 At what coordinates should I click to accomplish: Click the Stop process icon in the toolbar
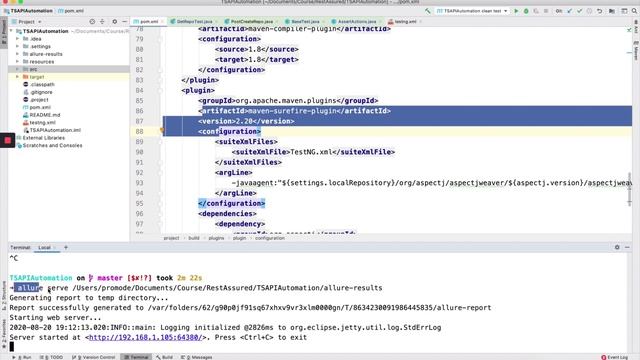click(x=546, y=11)
